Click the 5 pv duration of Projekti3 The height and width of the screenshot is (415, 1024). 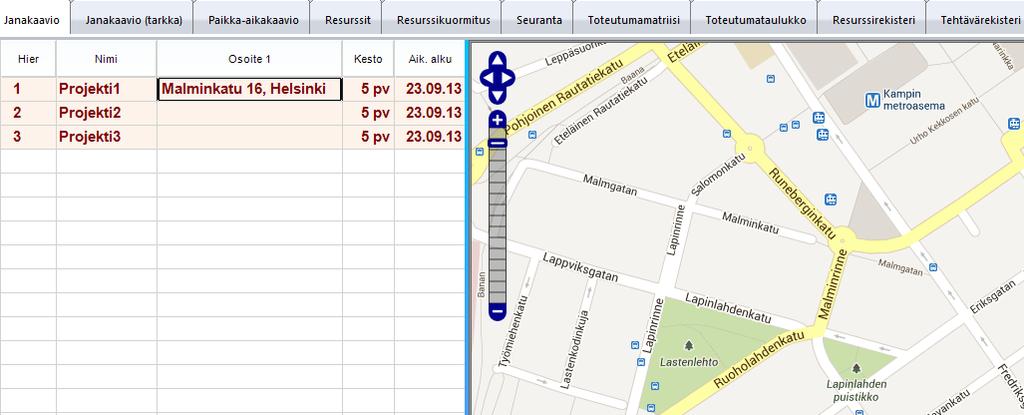tap(368, 137)
